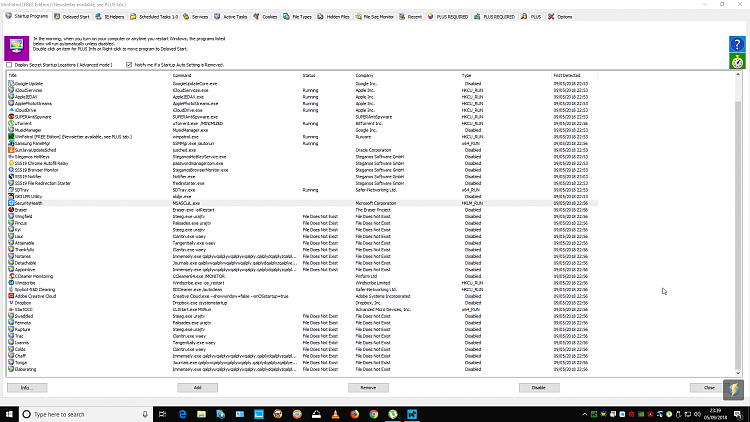Select the MusicManager startup entry
This screenshot has width=750, height=422.
click(302, 130)
